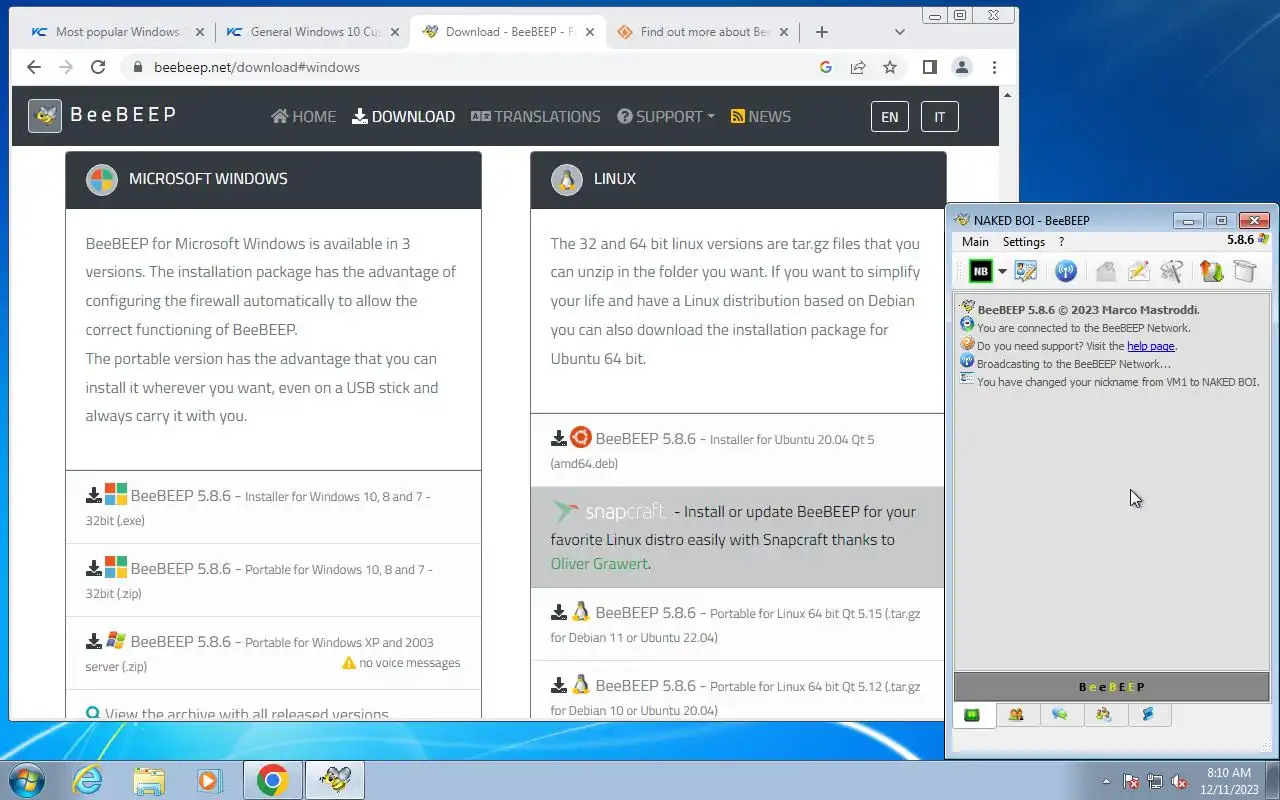Click the Microsoft Windows logo in card header
The width and height of the screenshot is (1280, 800).
pos(101,180)
